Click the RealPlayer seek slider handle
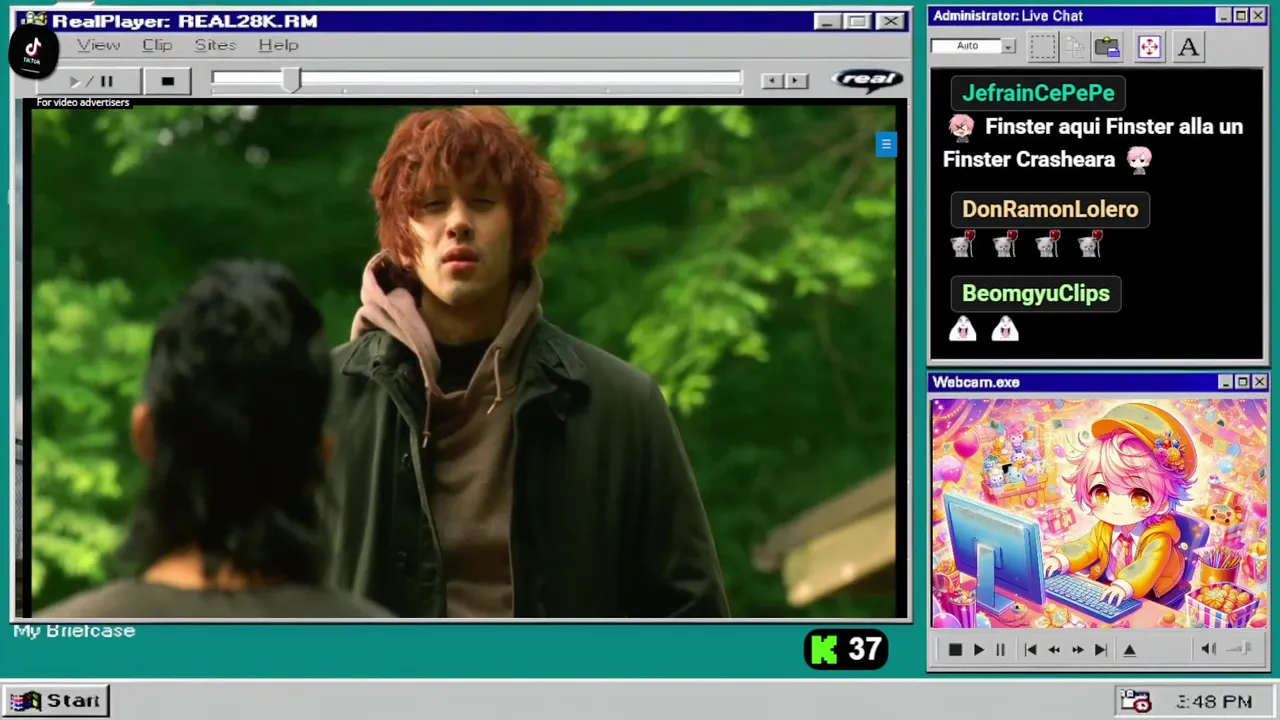Screen dimensions: 1280x720 pyautogui.click(x=290, y=80)
